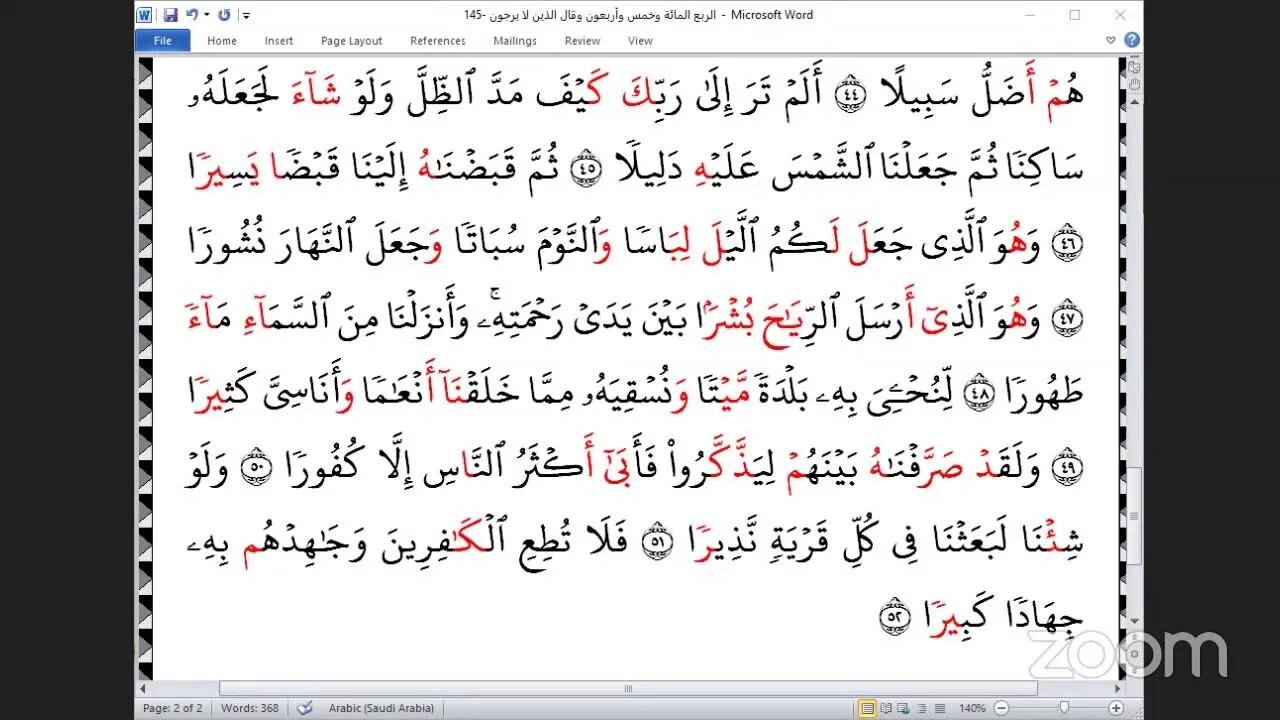Maximize the Microsoft Word window

click(x=1075, y=15)
